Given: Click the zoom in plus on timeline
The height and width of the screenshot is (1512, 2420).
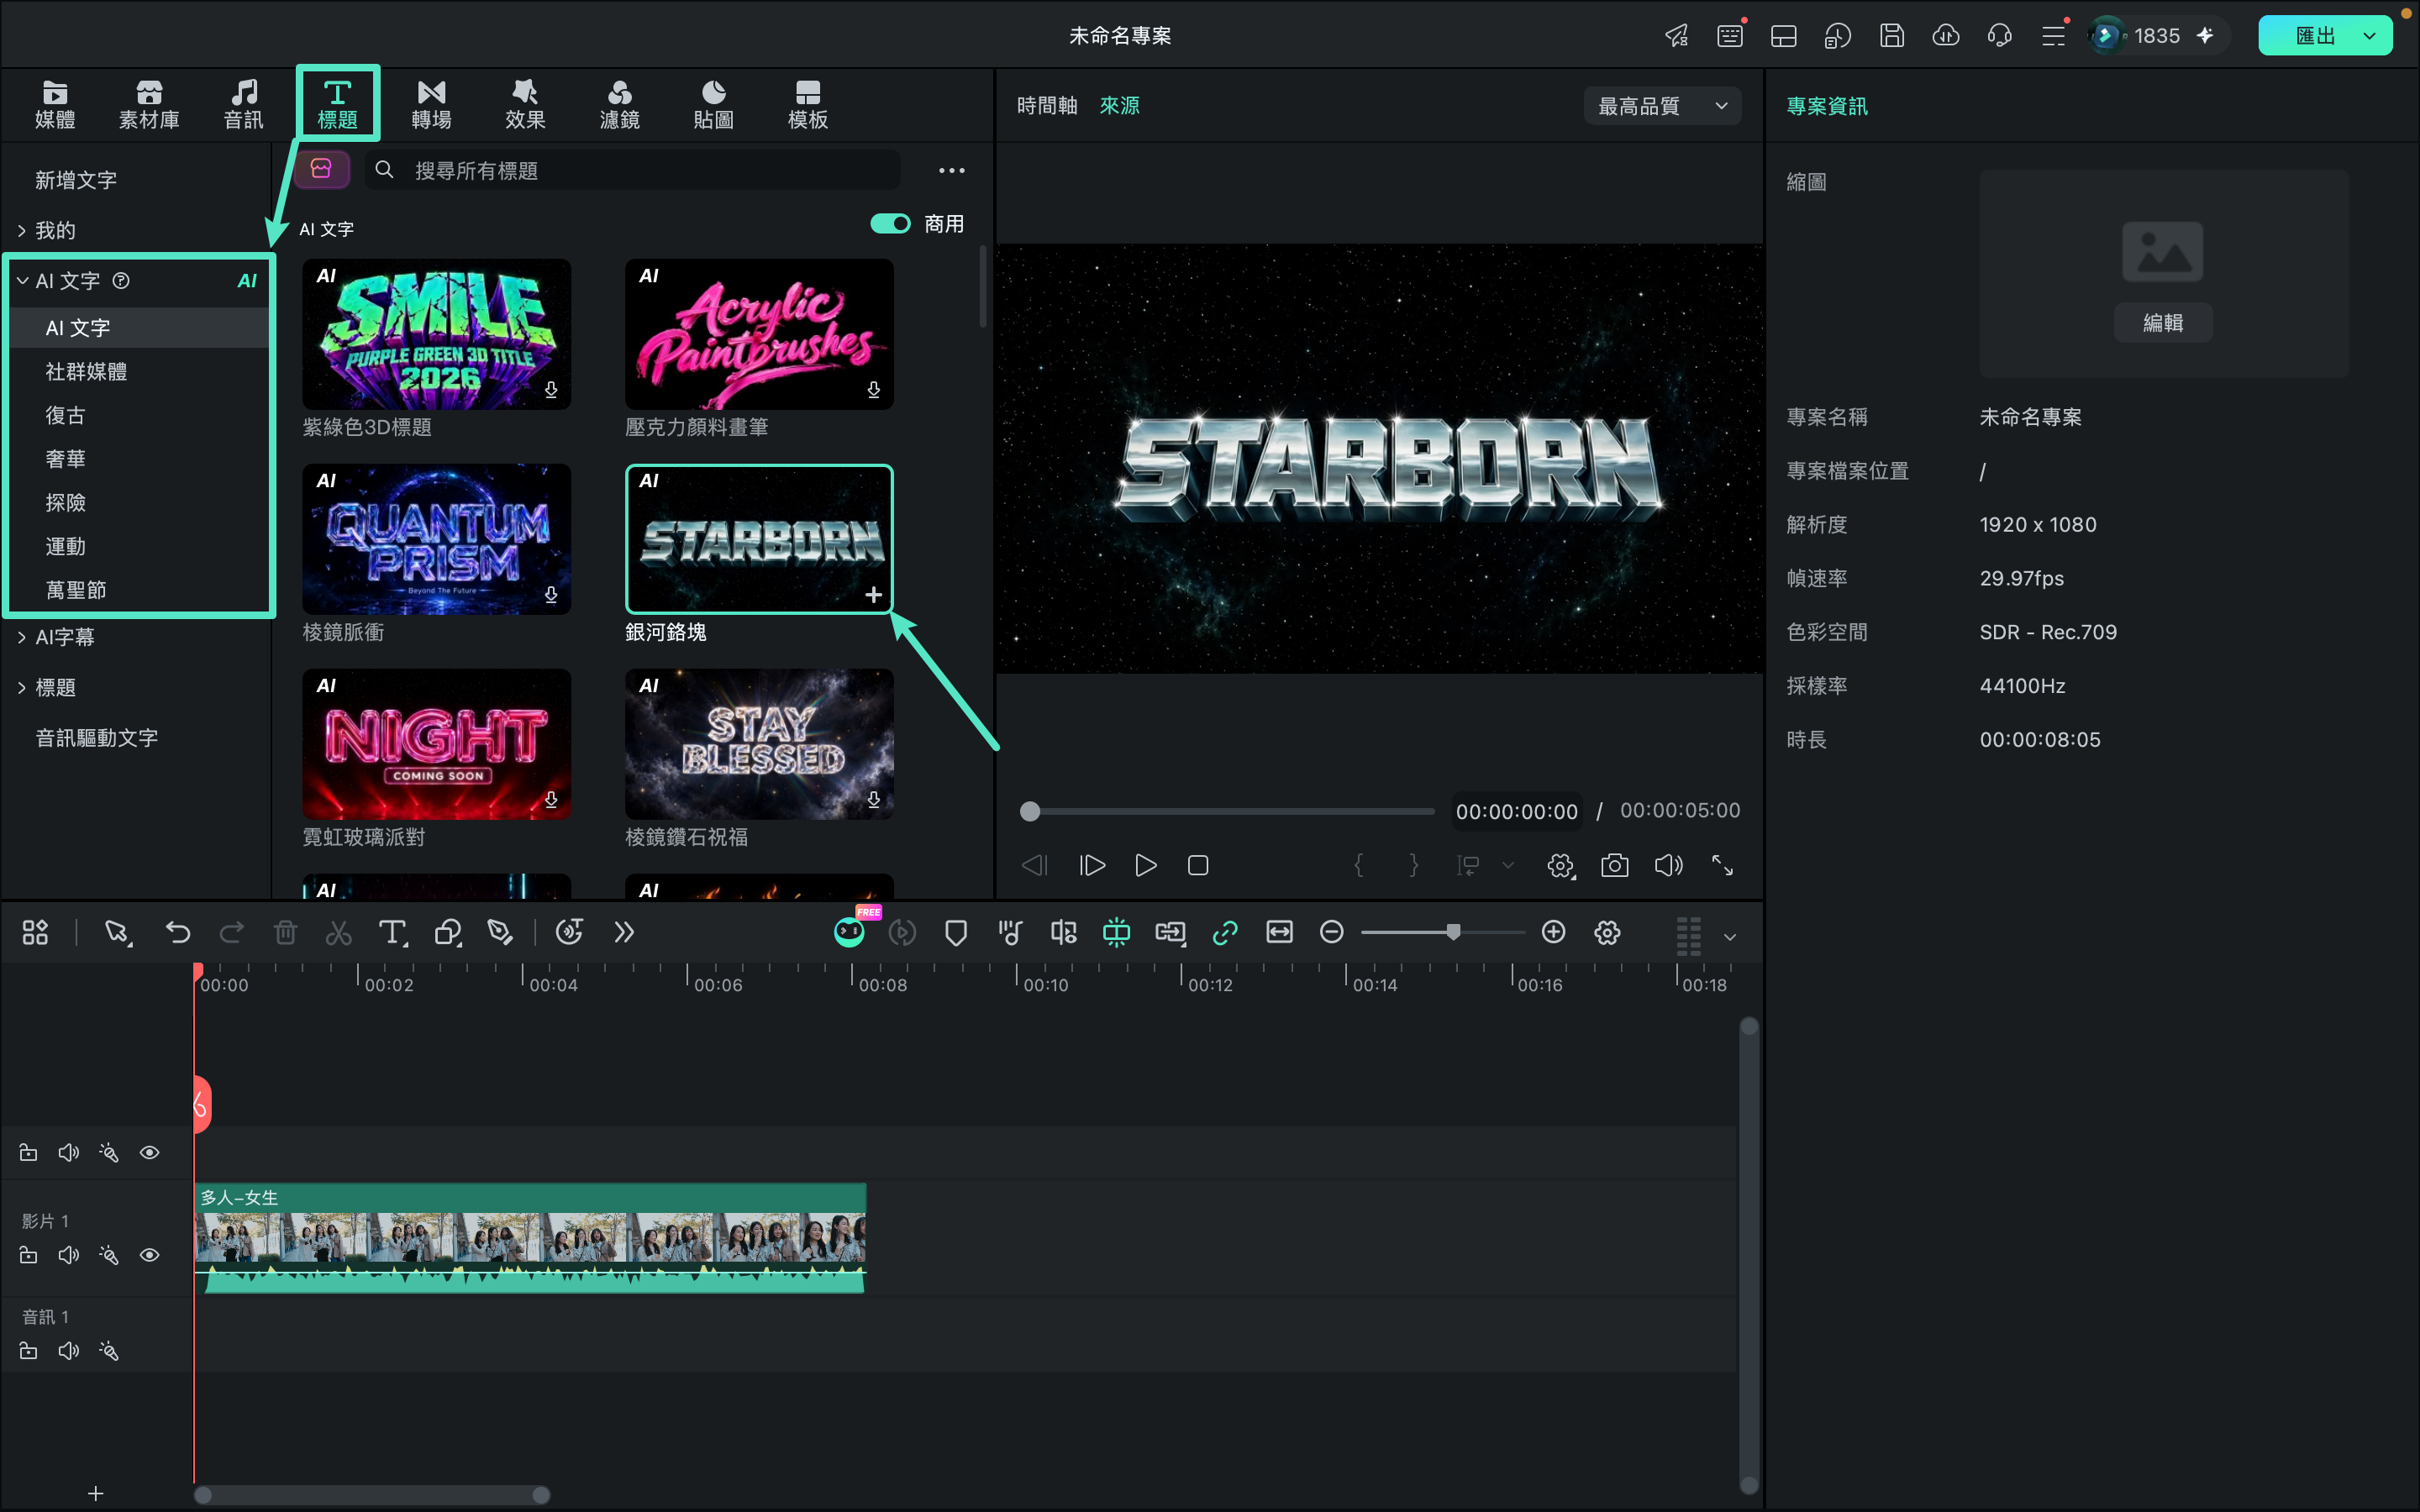Looking at the screenshot, I should click(1553, 932).
